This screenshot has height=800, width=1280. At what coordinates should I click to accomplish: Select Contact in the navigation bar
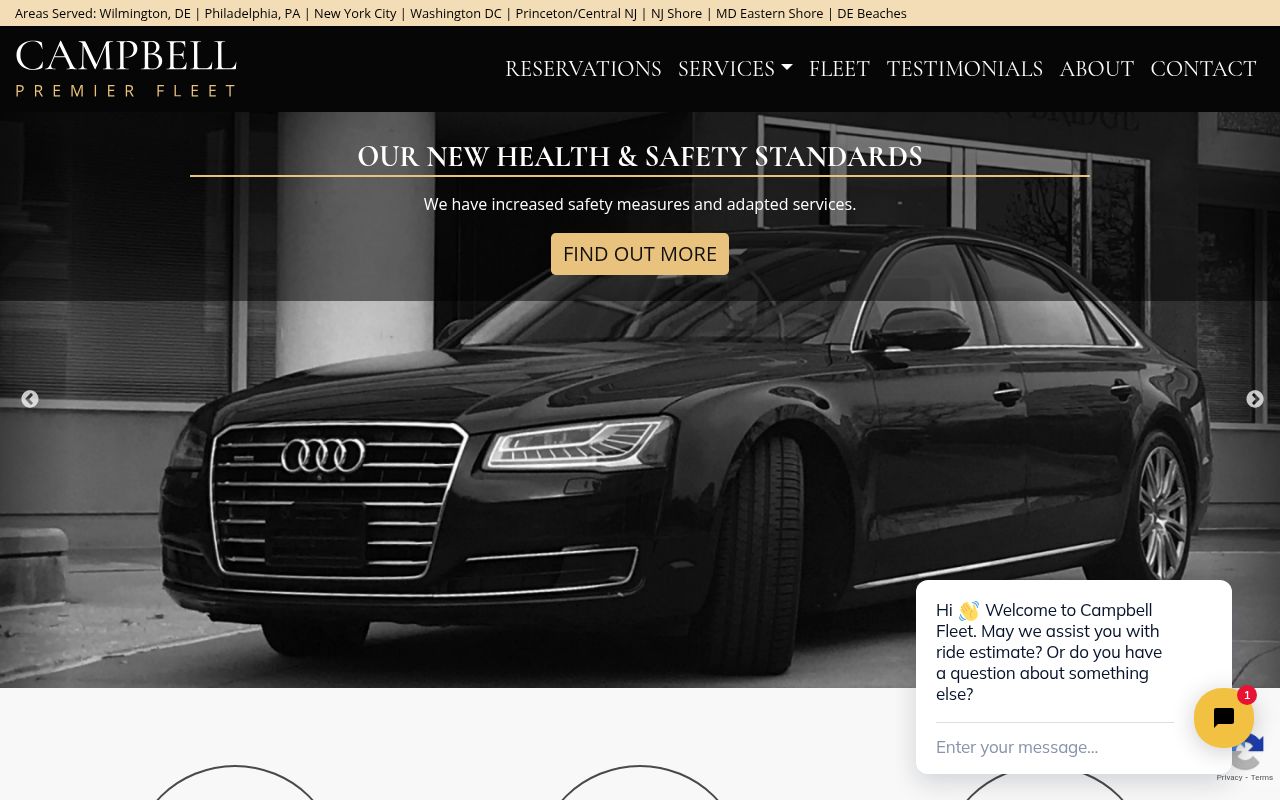click(x=1203, y=69)
